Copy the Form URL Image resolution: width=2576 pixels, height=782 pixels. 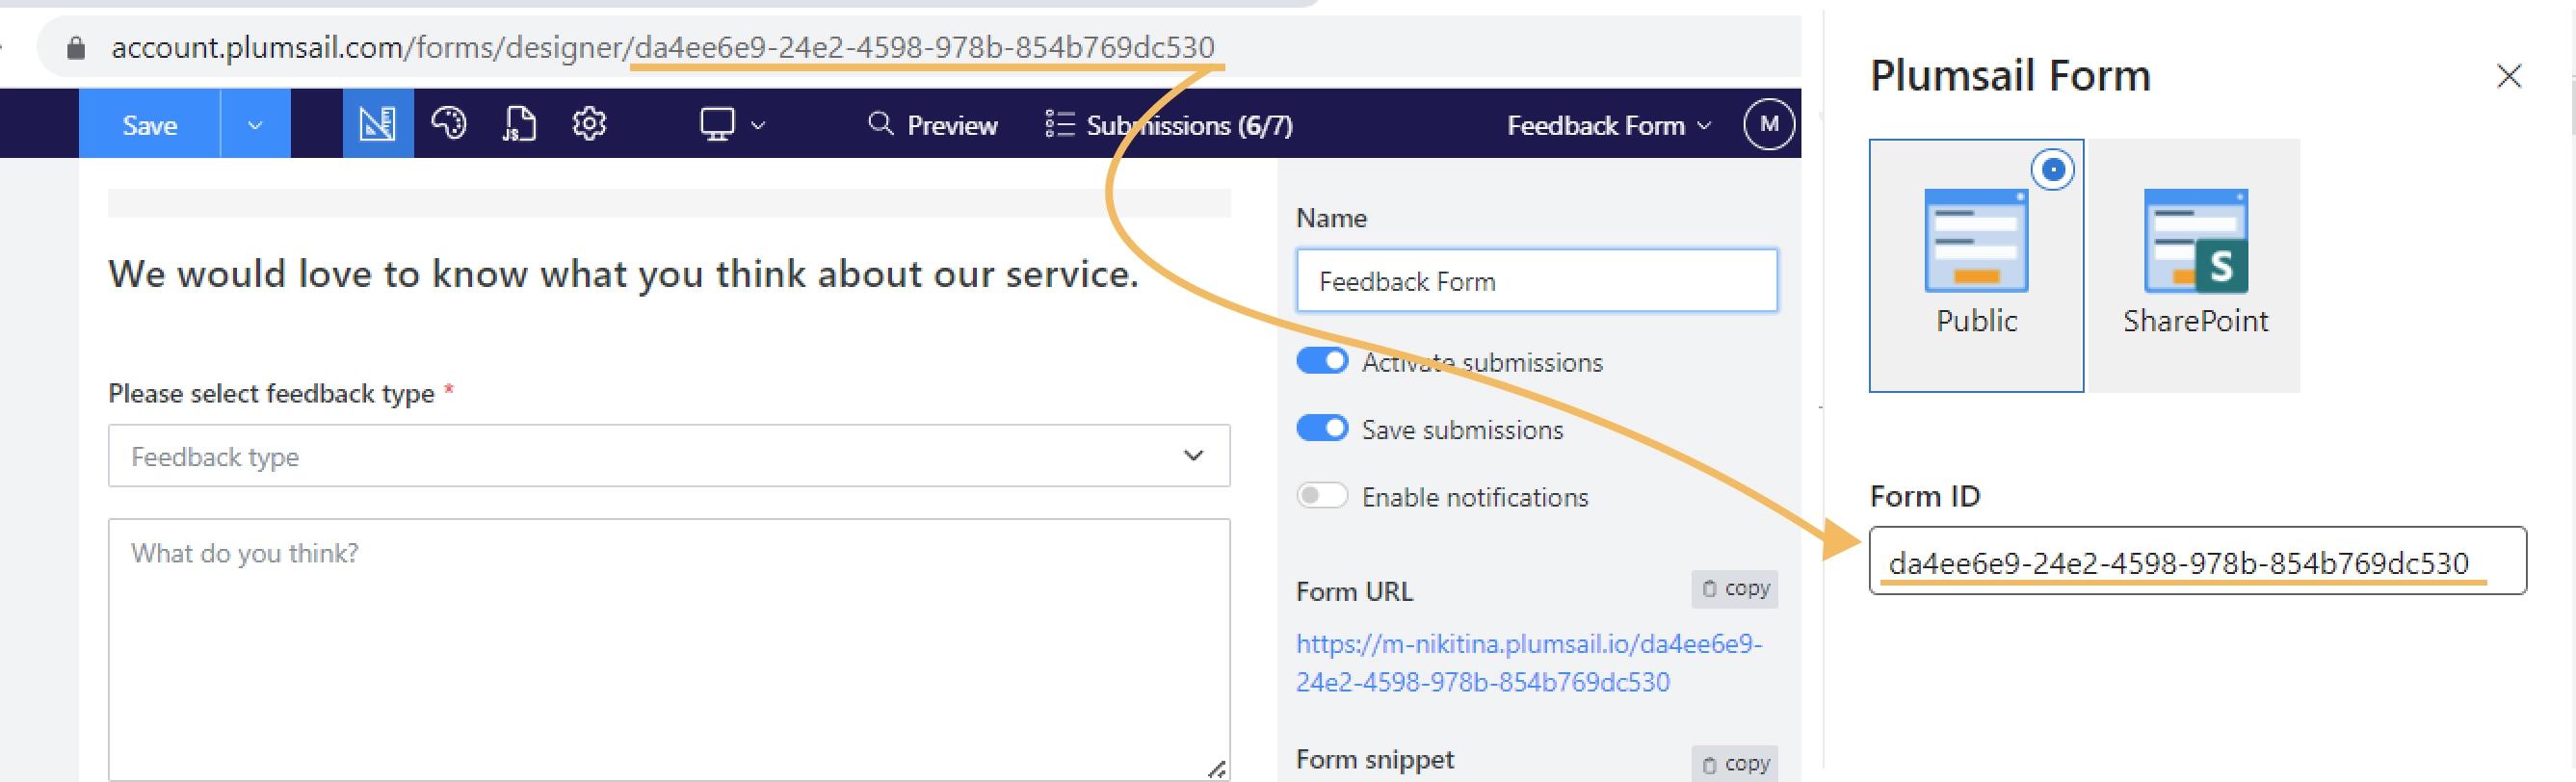pos(1735,589)
